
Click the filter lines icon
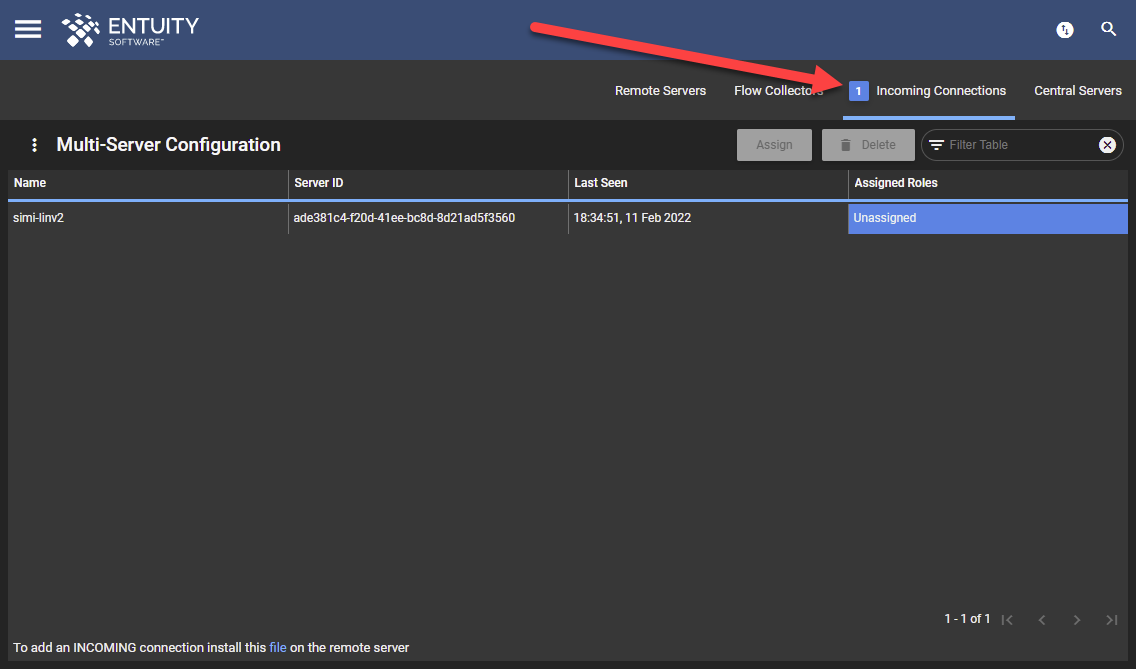pyautogui.click(x=936, y=145)
